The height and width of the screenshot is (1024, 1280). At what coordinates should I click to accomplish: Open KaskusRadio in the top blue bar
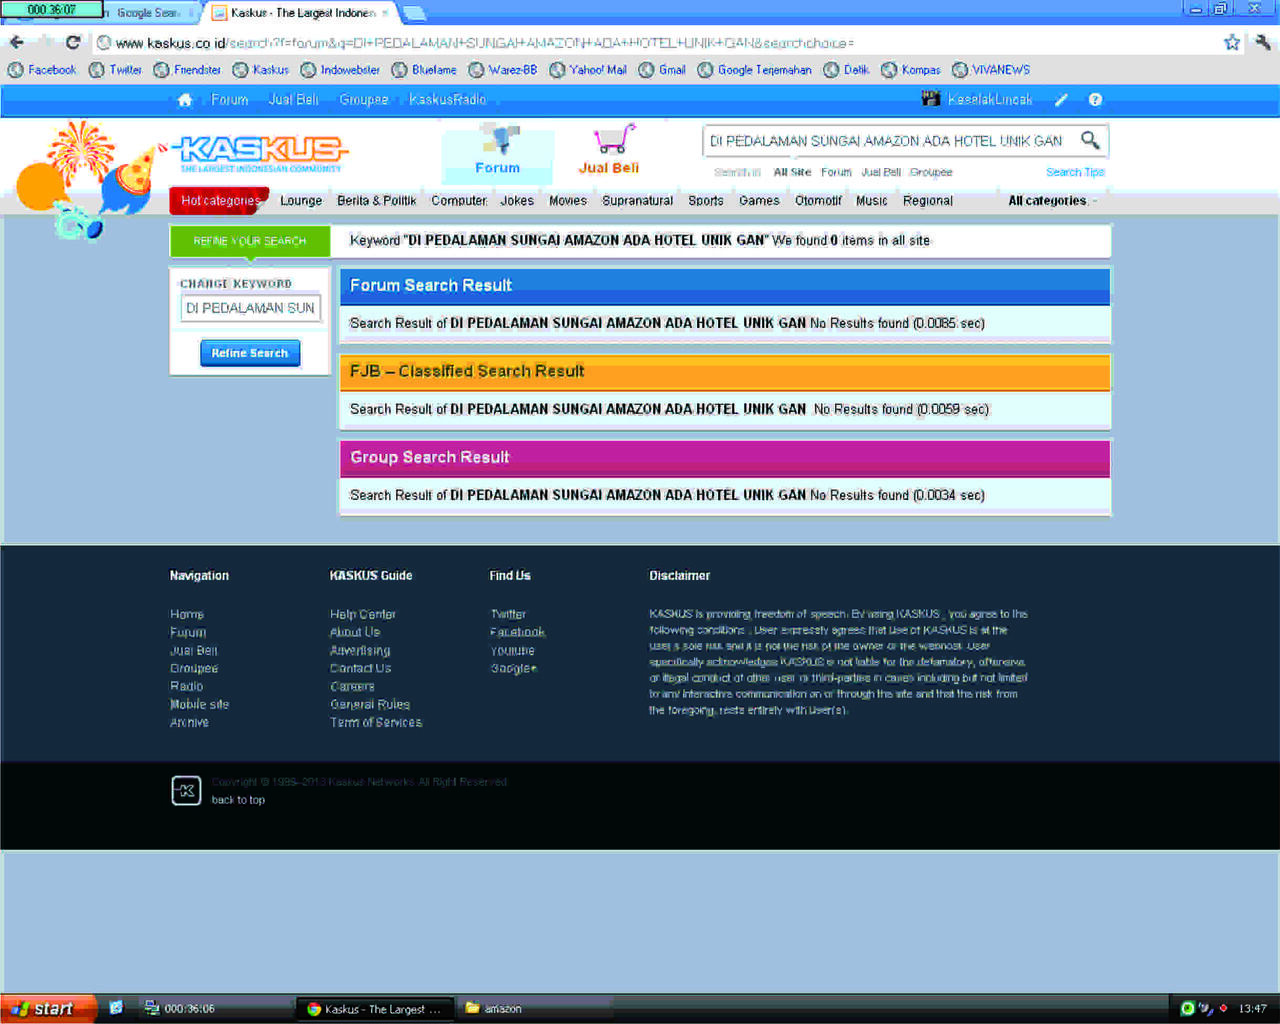coord(448,100)
